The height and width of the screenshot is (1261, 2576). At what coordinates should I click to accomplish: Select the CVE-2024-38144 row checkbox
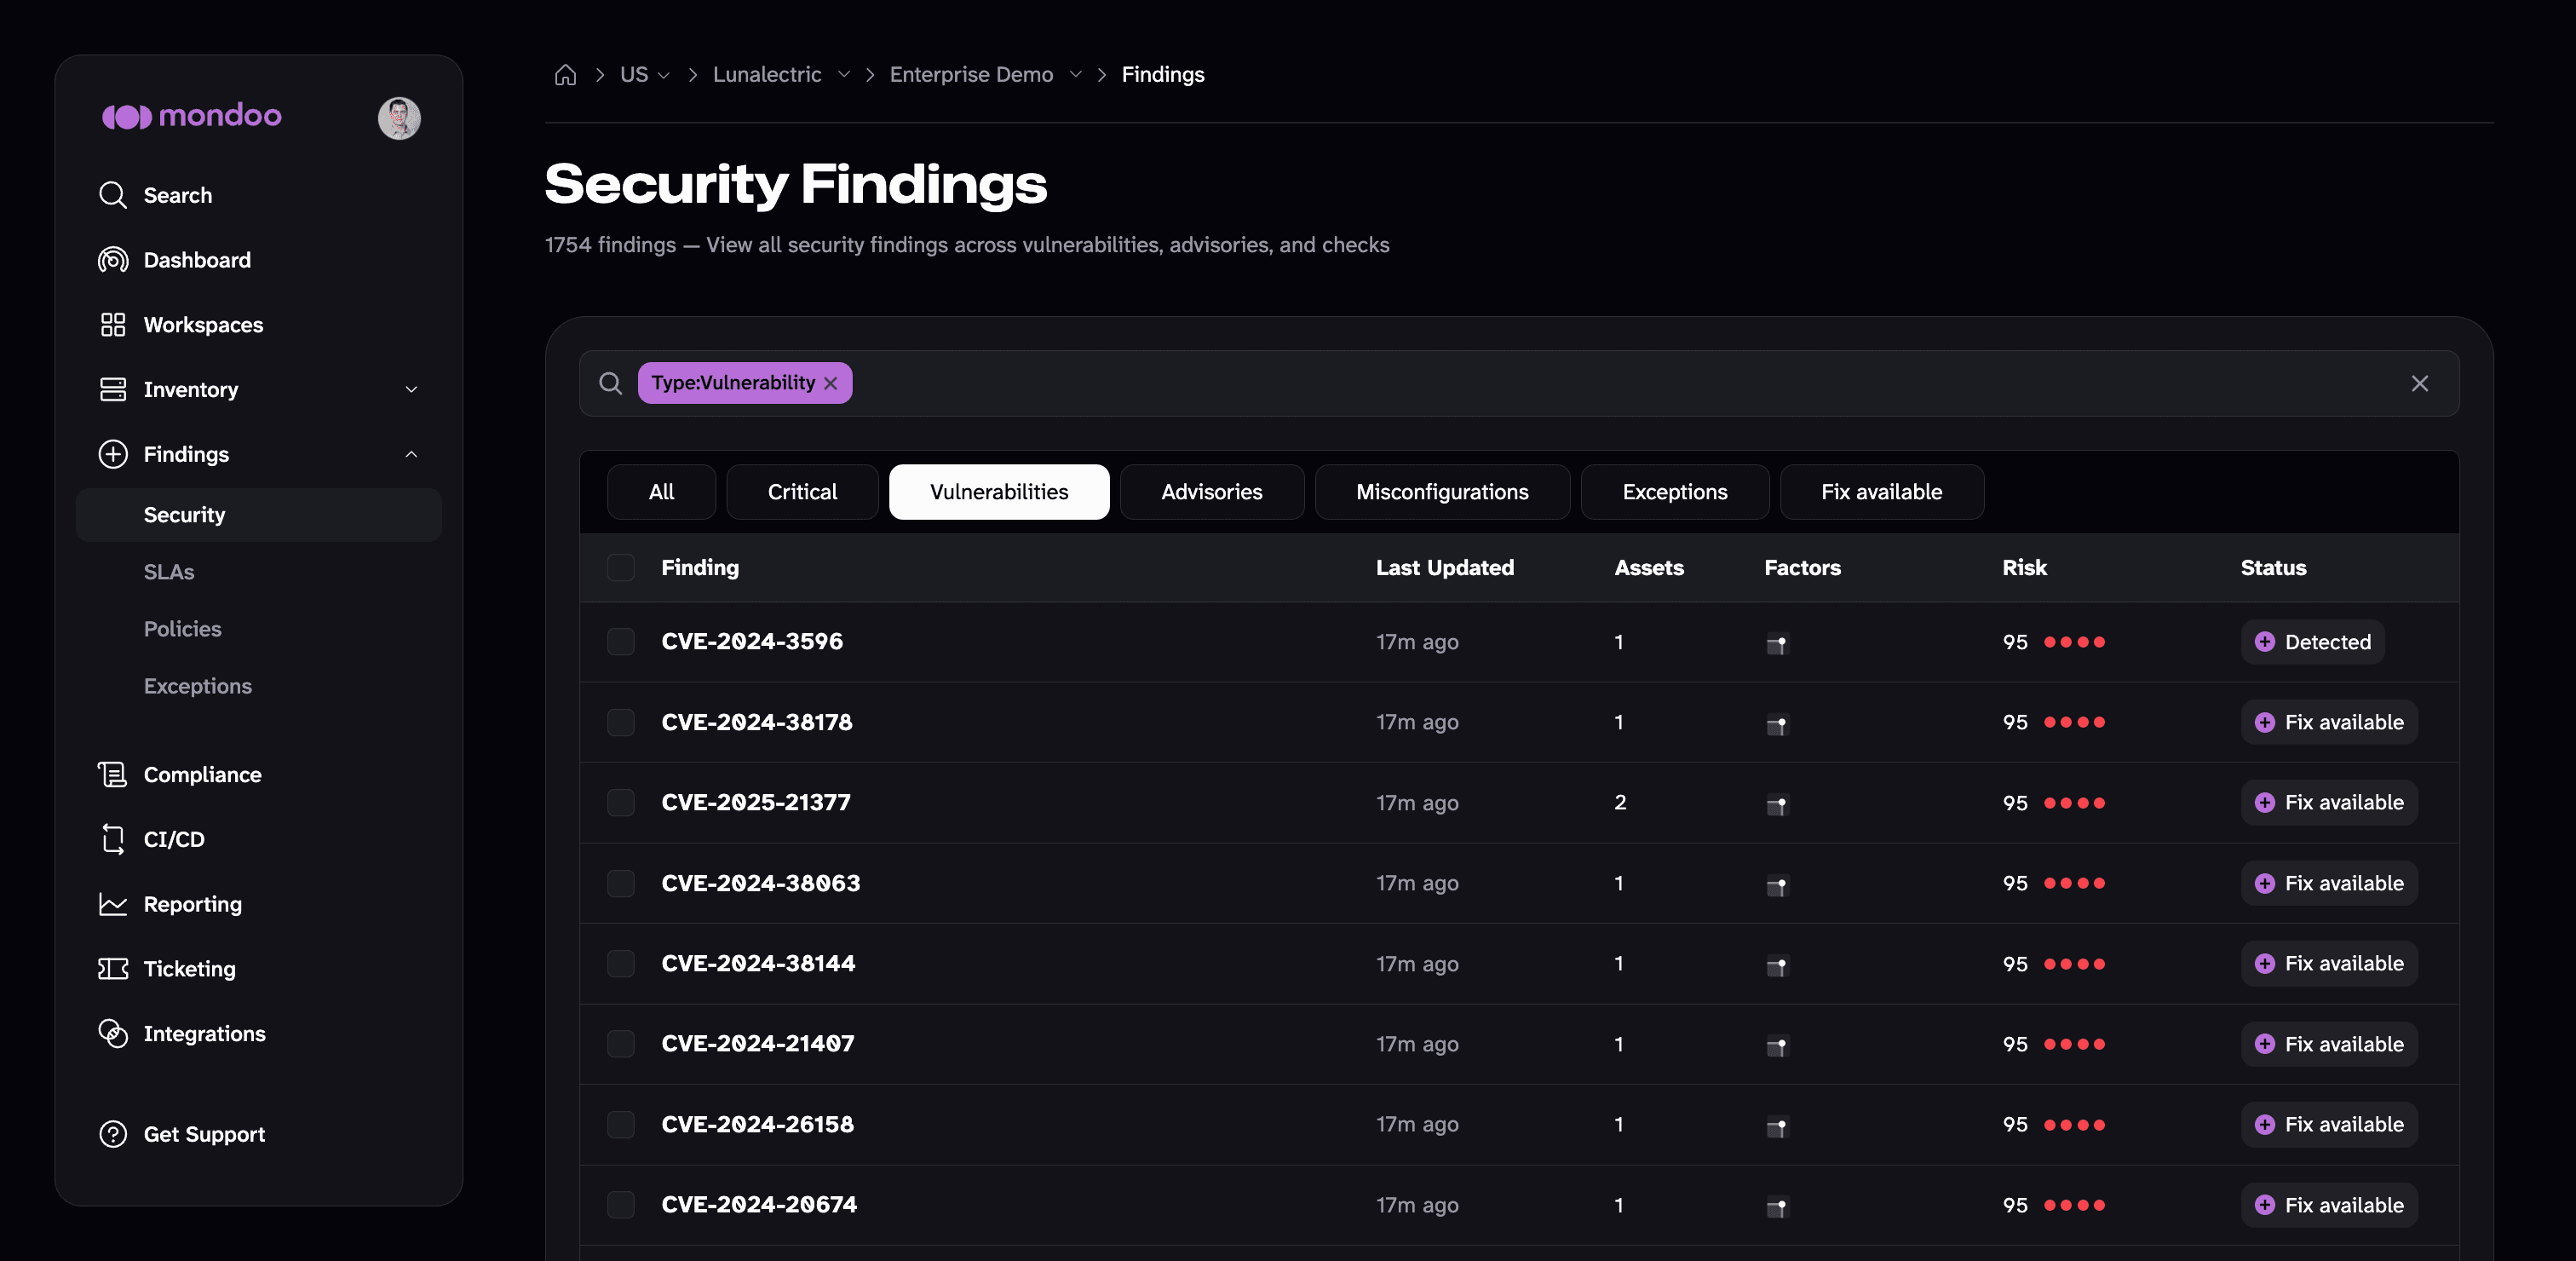coord(621,963)
